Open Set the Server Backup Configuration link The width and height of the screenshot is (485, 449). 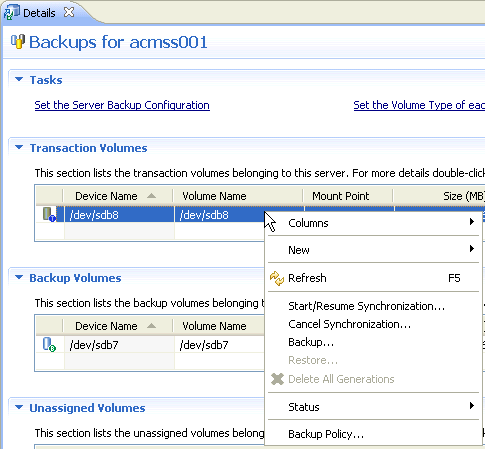tap(122, 105)
